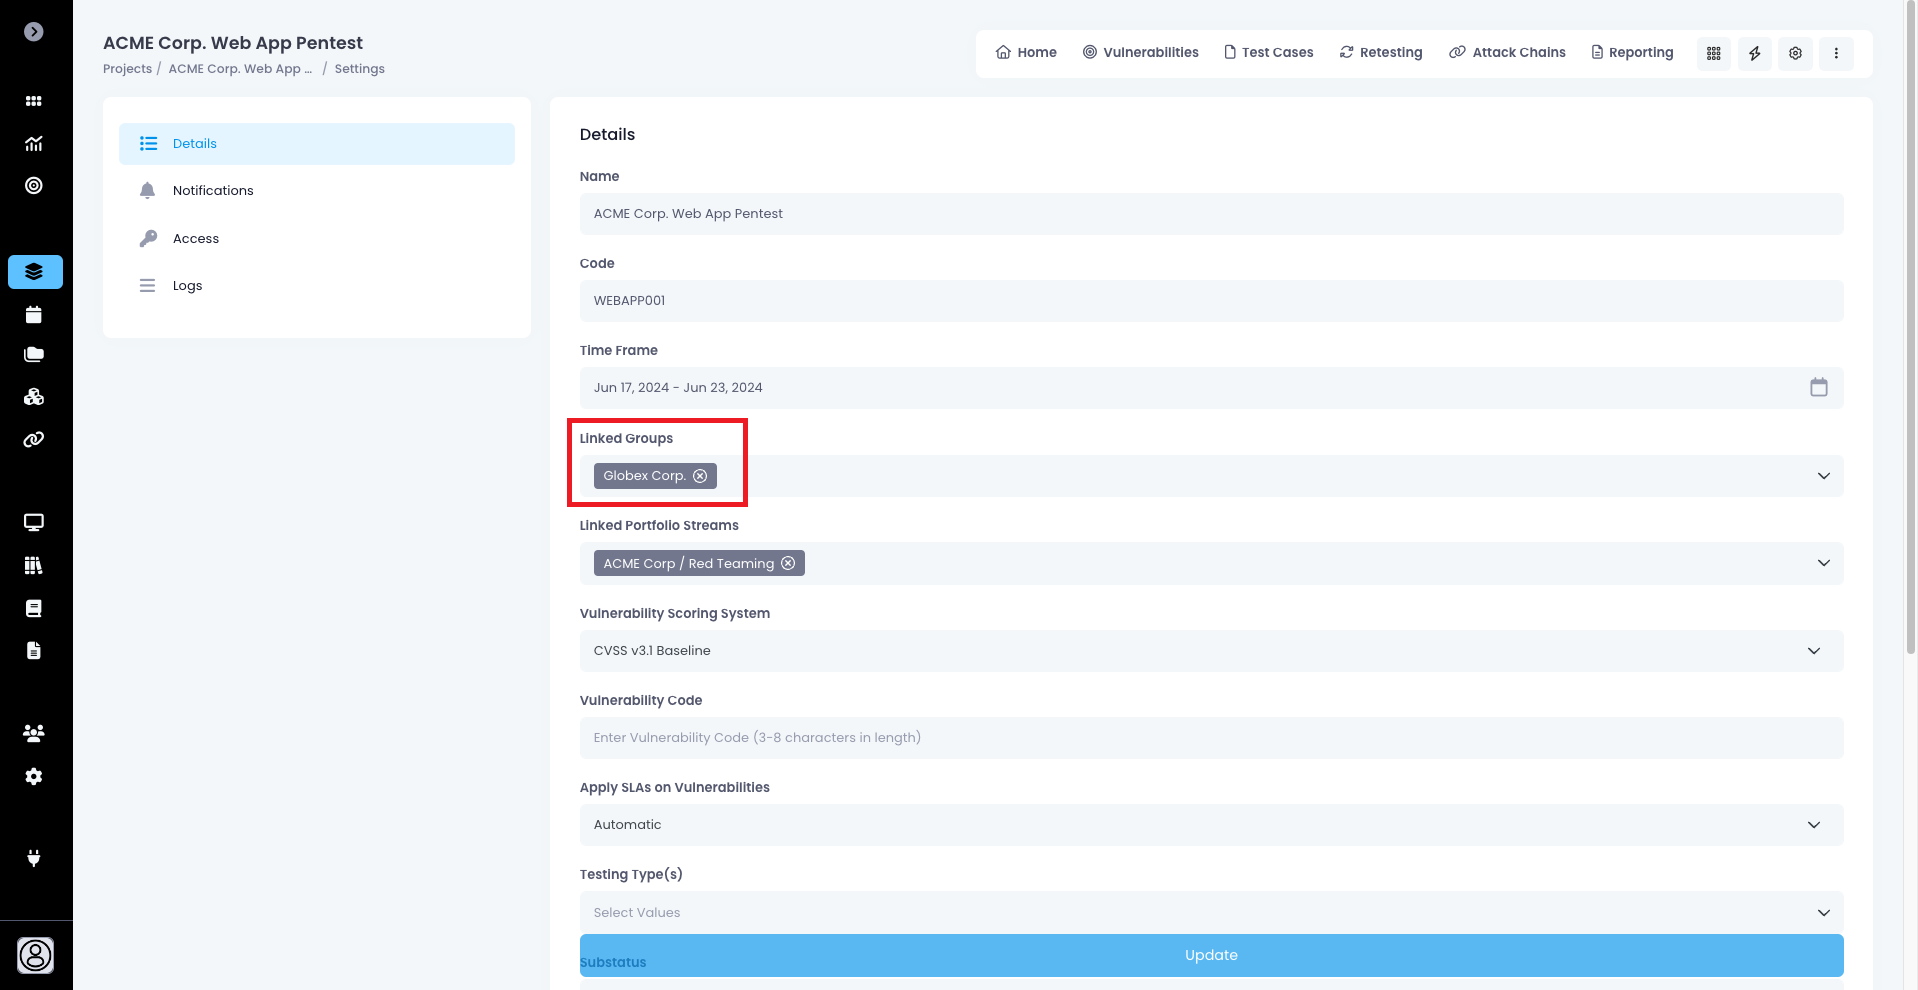The image size is (1918, 990).
Task: Open the Attack Chains tab
Action: pos(1507,52)
